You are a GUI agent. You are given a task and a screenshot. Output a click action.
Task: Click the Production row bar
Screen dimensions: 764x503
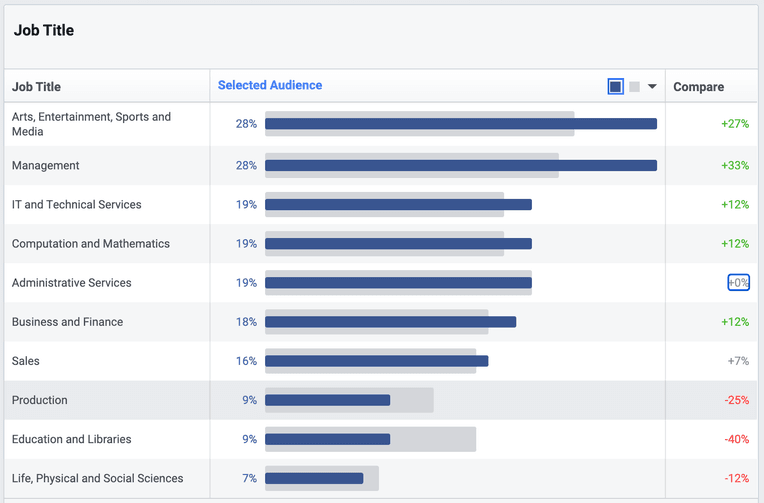(x=327, y=400)
